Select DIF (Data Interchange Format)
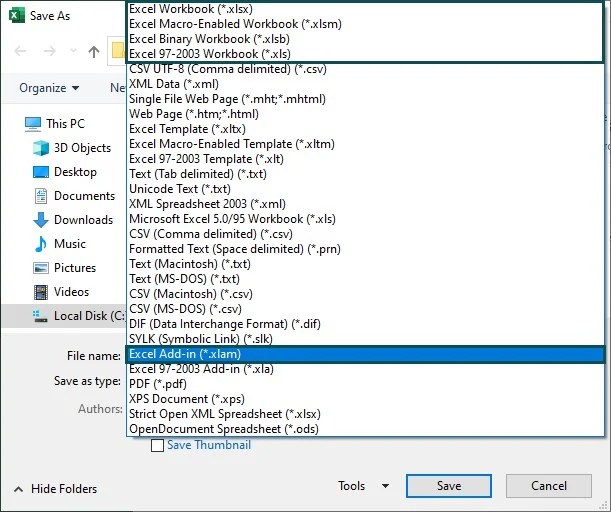The image size is (611, 512). coord(366,324)
